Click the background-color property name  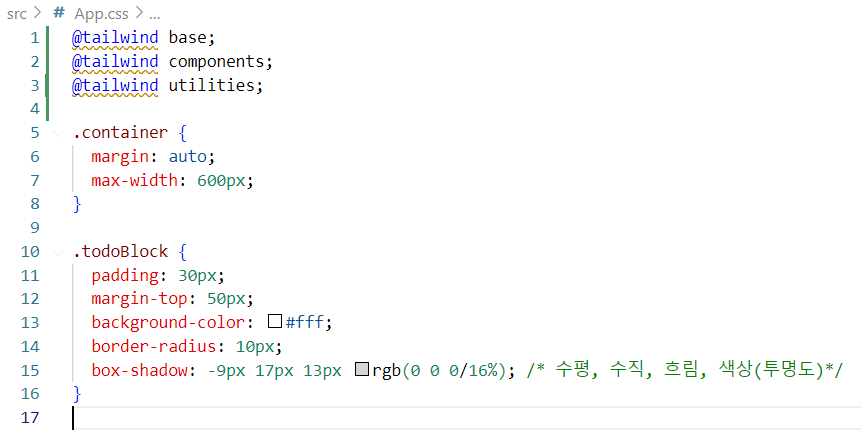tap(168, 322)
